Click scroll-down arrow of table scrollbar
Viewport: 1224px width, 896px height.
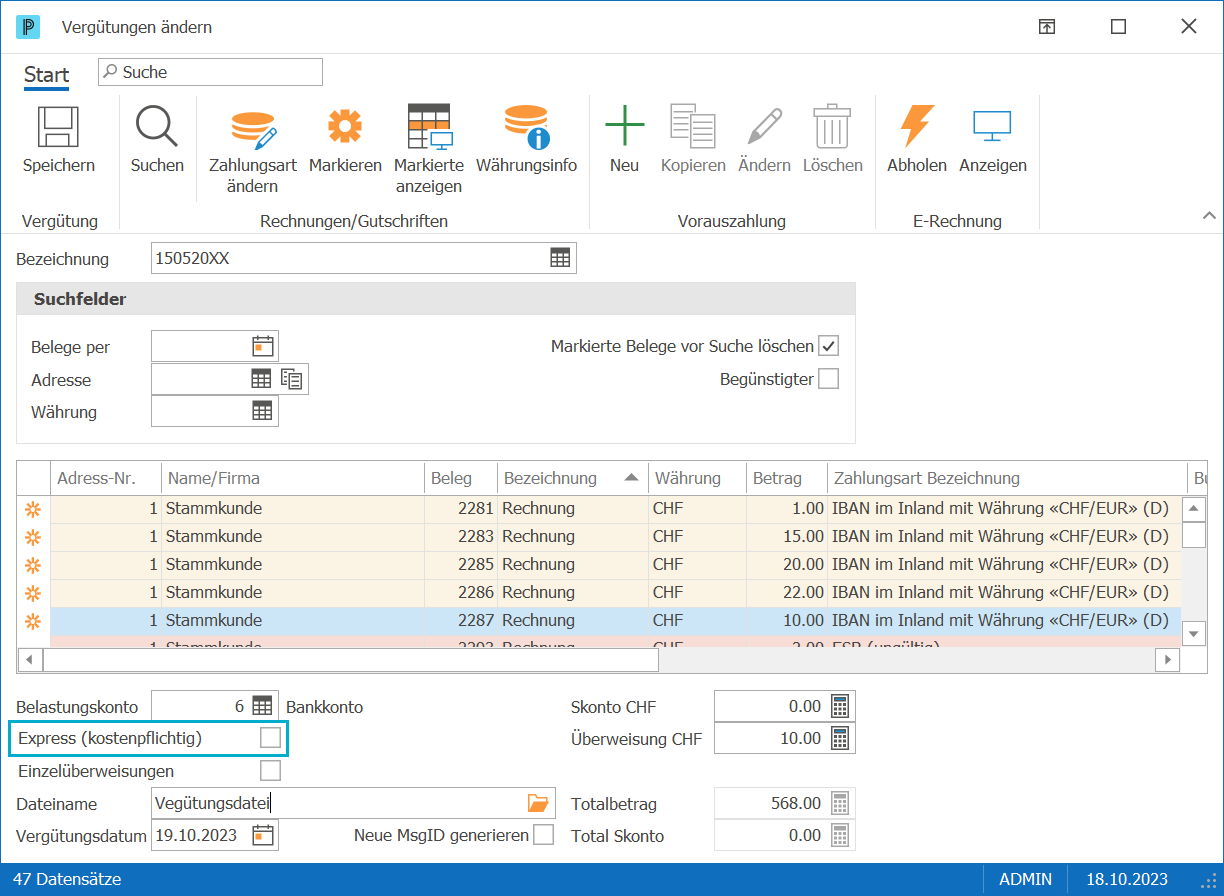pos(1194,633)
